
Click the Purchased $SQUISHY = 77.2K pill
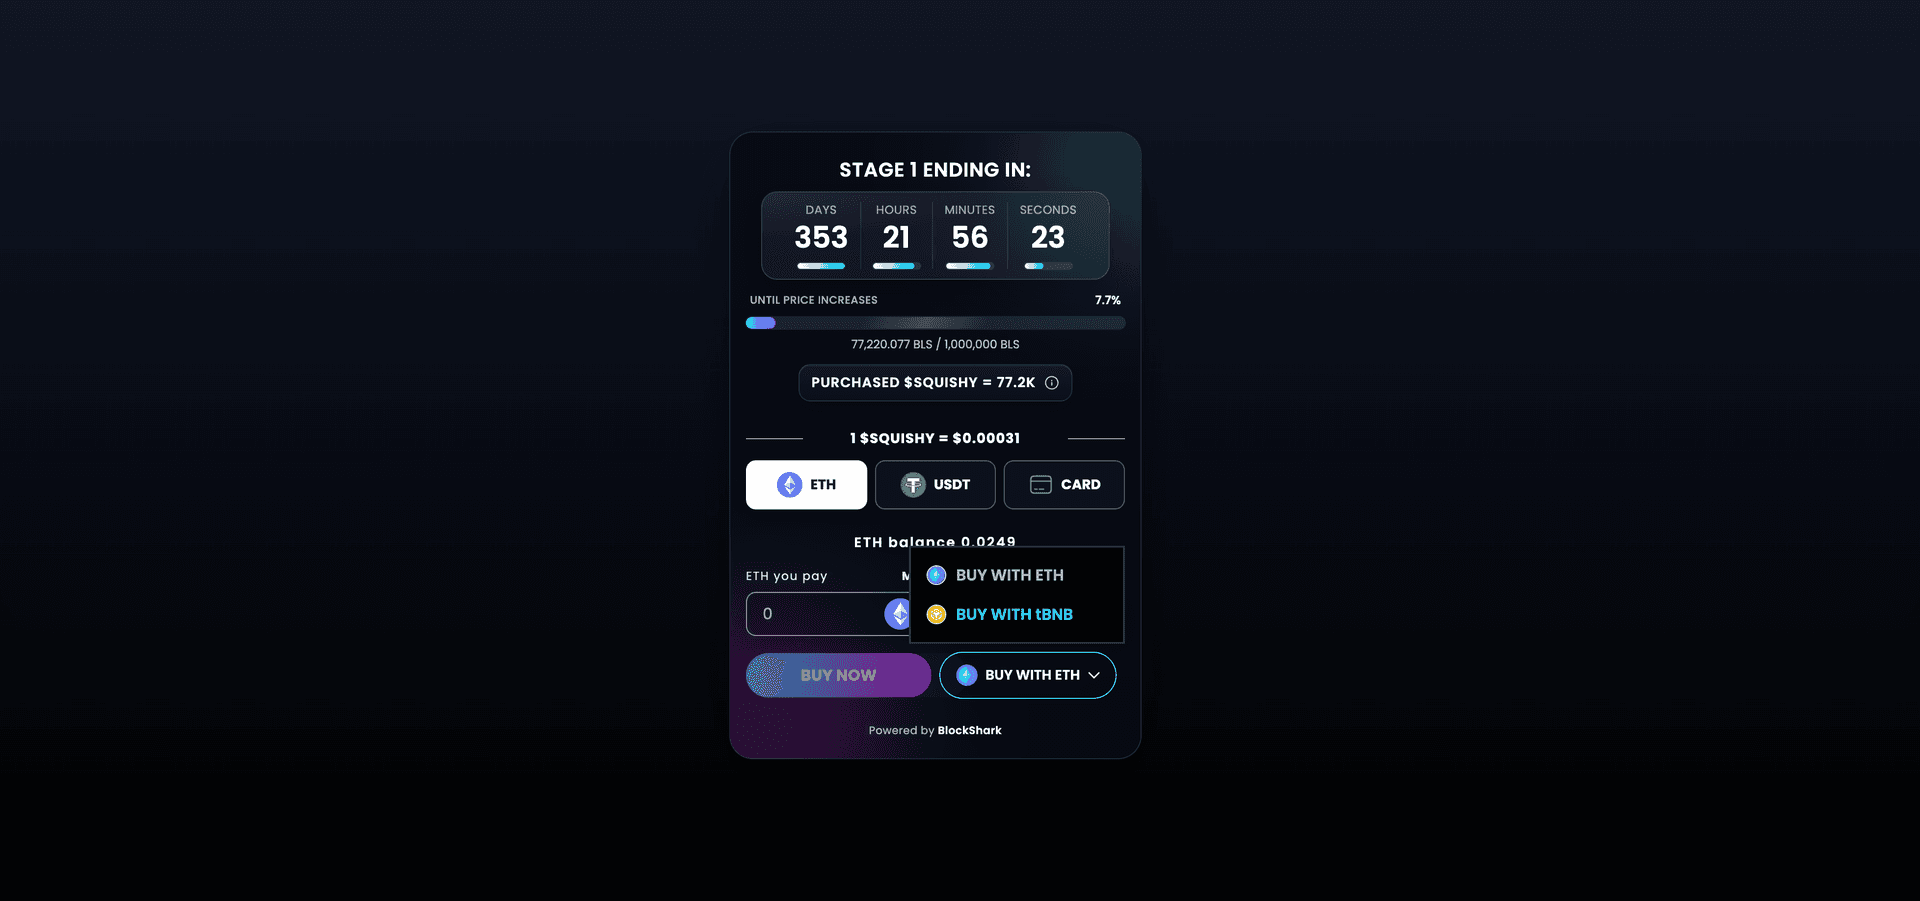[x=935, y=383]
